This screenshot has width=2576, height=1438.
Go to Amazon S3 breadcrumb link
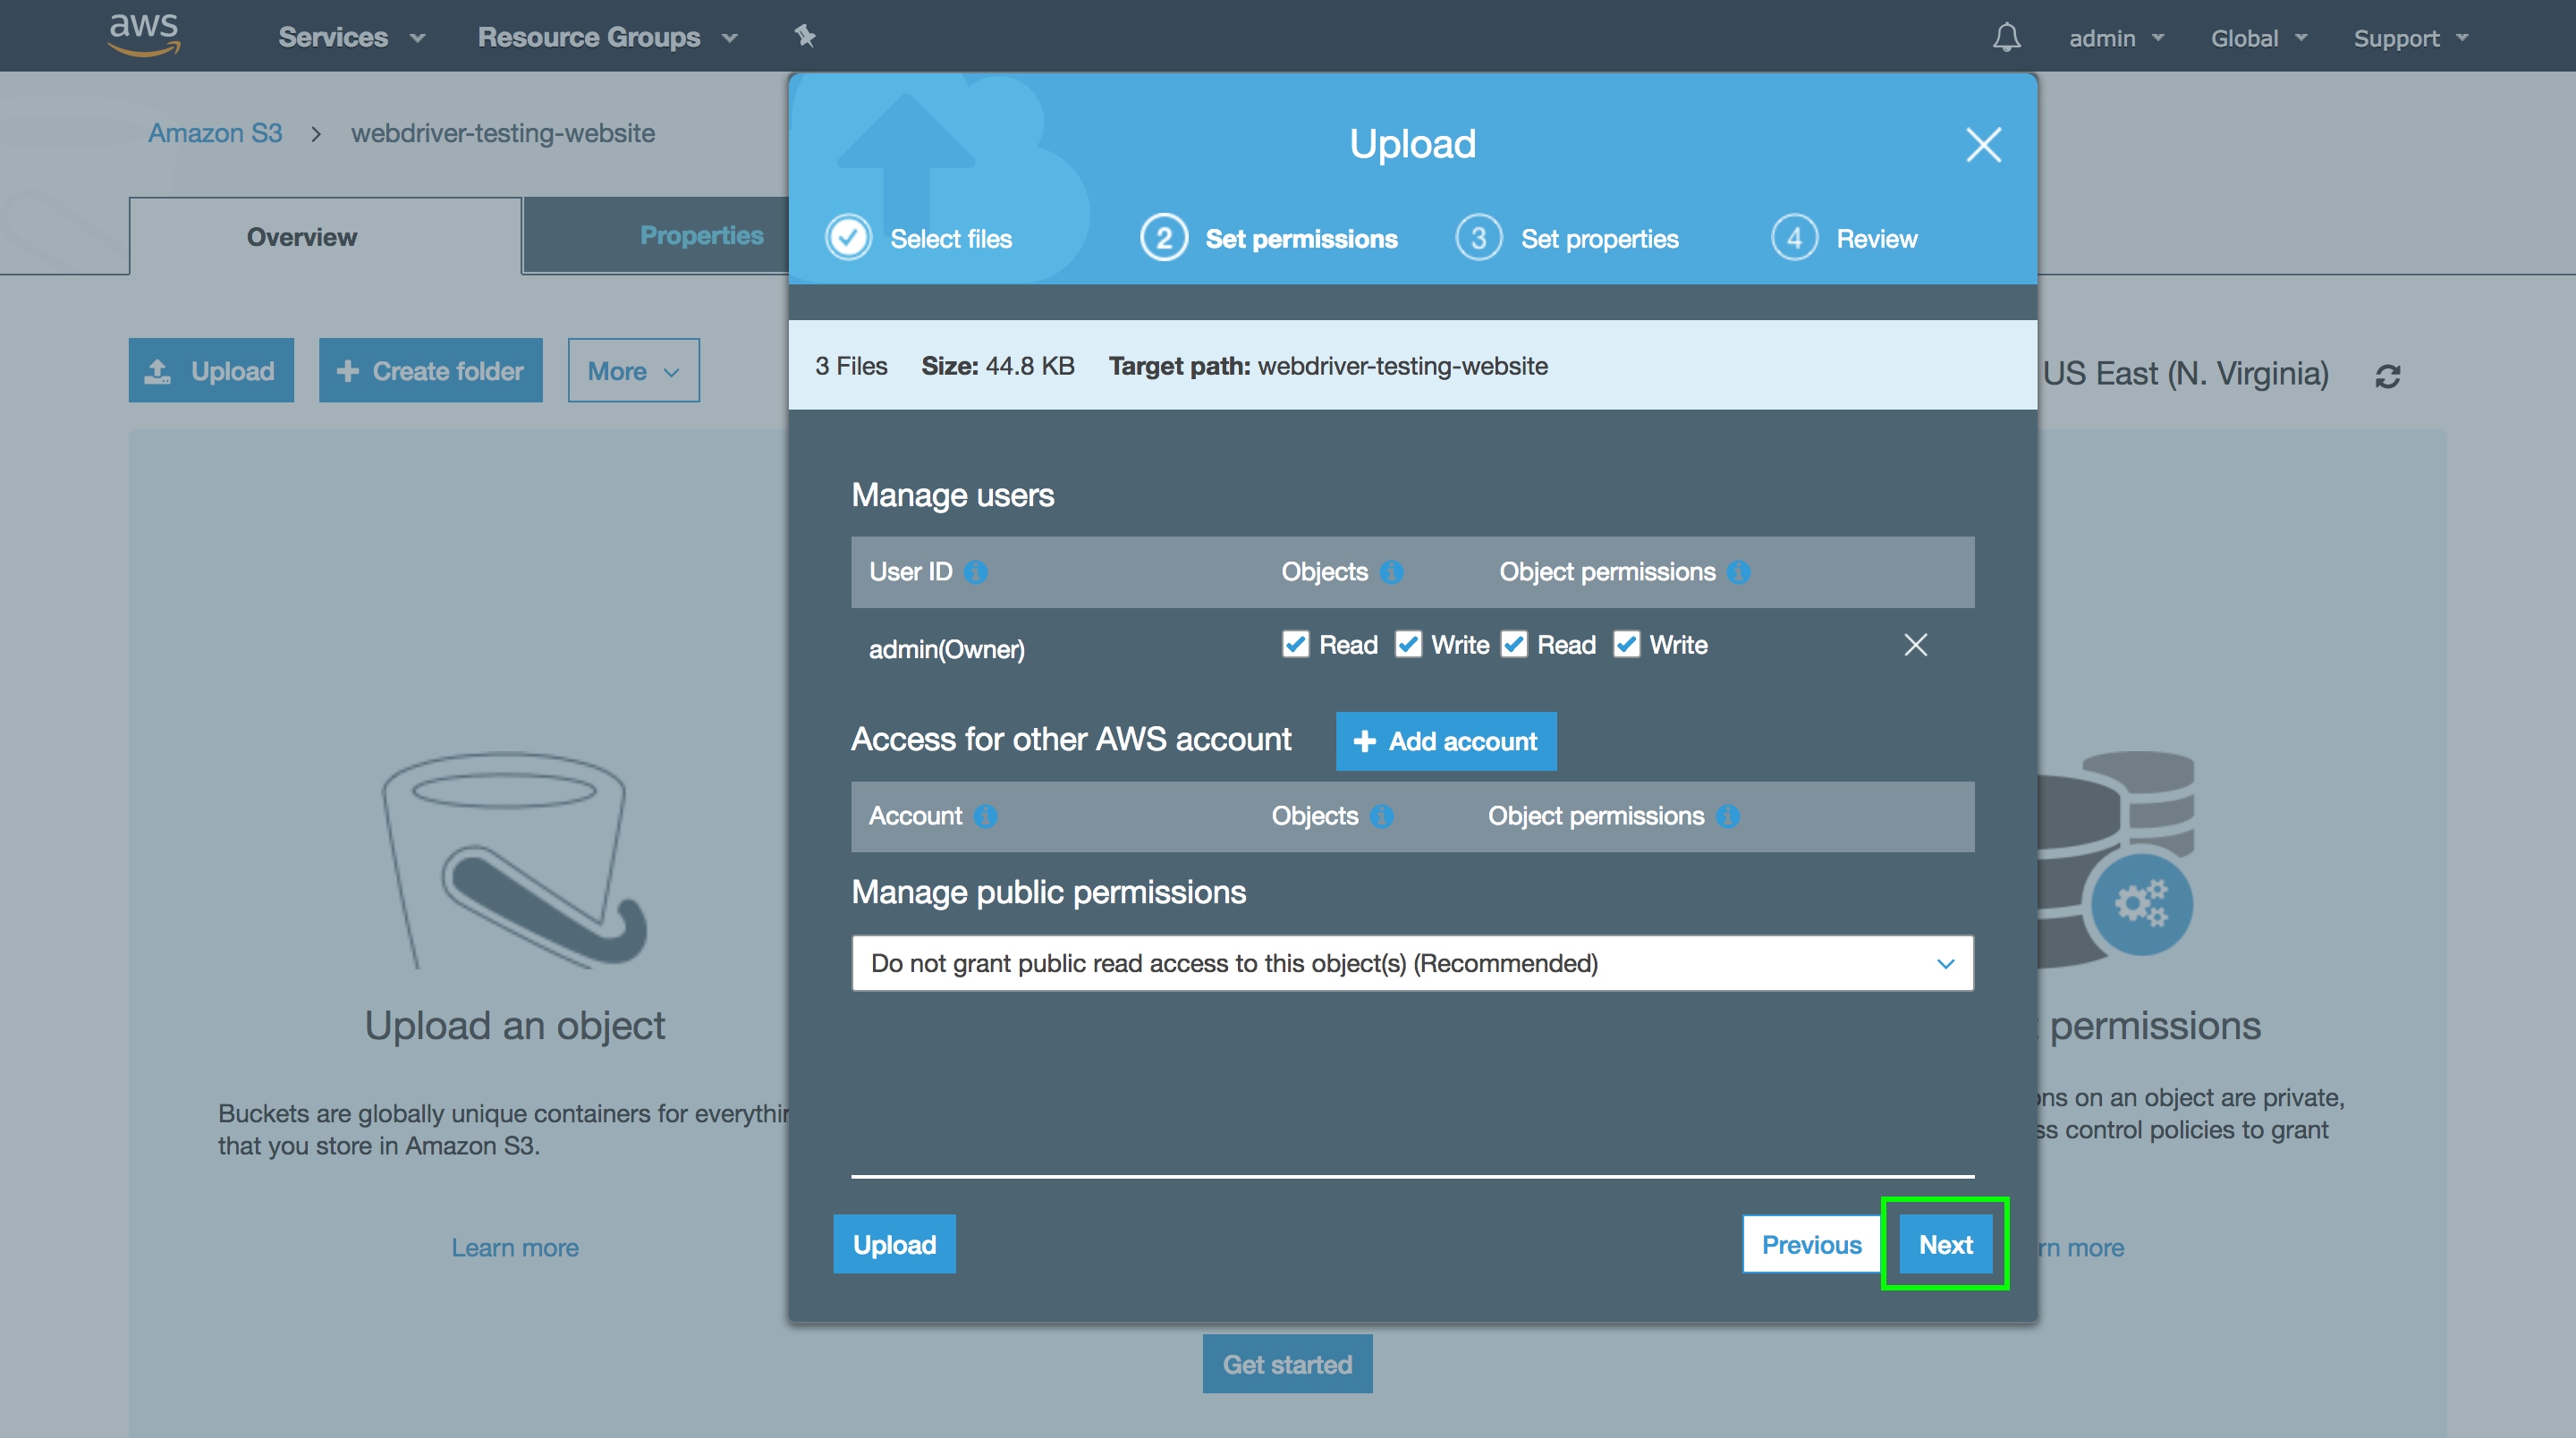tap(215, 133)
